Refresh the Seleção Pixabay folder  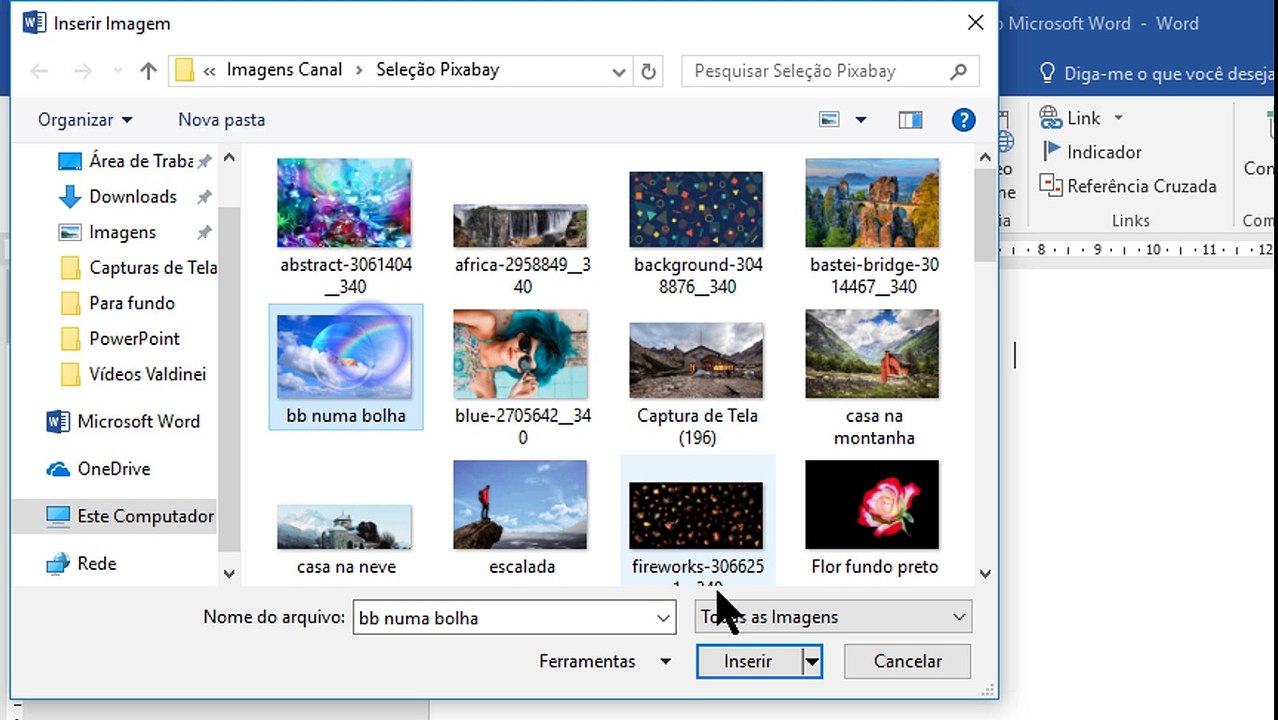click(648, 71)
